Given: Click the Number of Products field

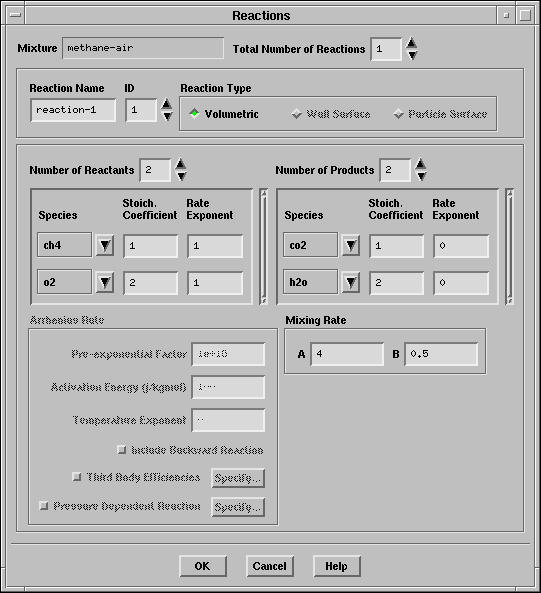Looking at the screenshot, I should tap(395, 170).
